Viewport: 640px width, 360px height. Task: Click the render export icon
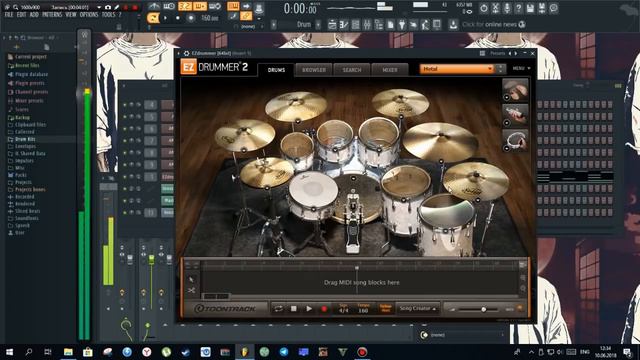(x=542, y=8)
